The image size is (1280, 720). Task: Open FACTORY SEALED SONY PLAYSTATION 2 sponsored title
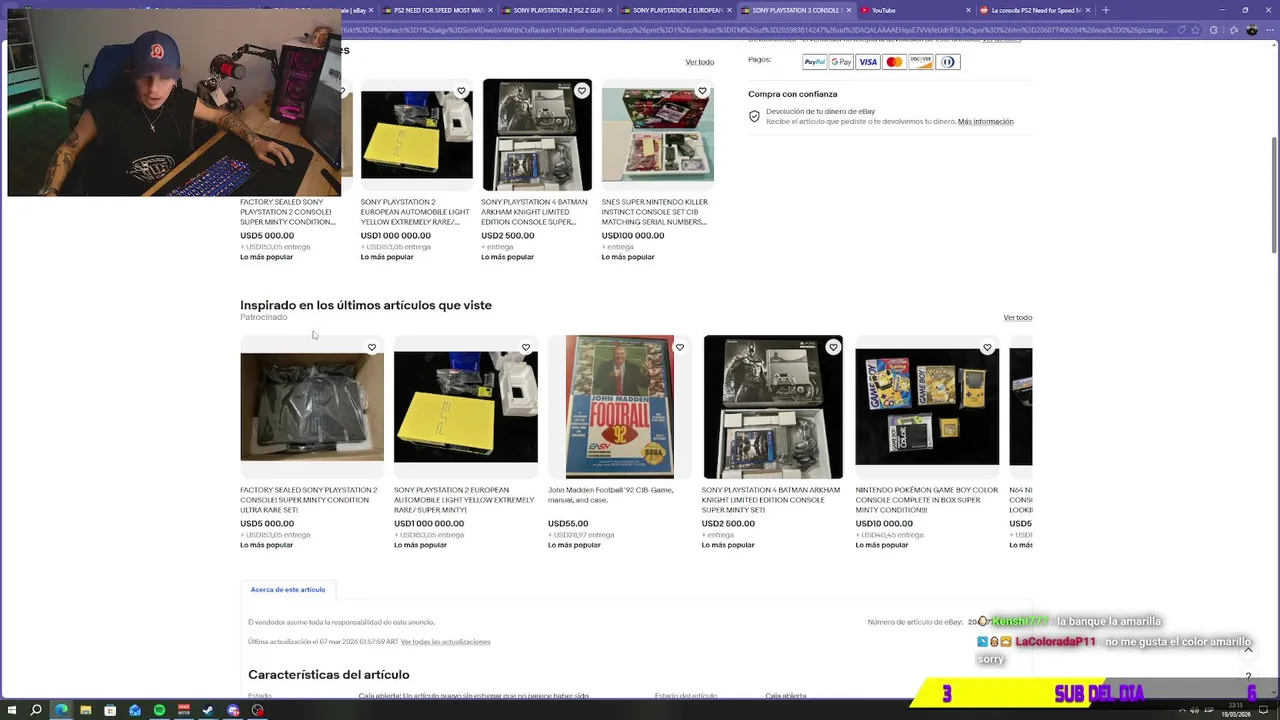[309, 500]
